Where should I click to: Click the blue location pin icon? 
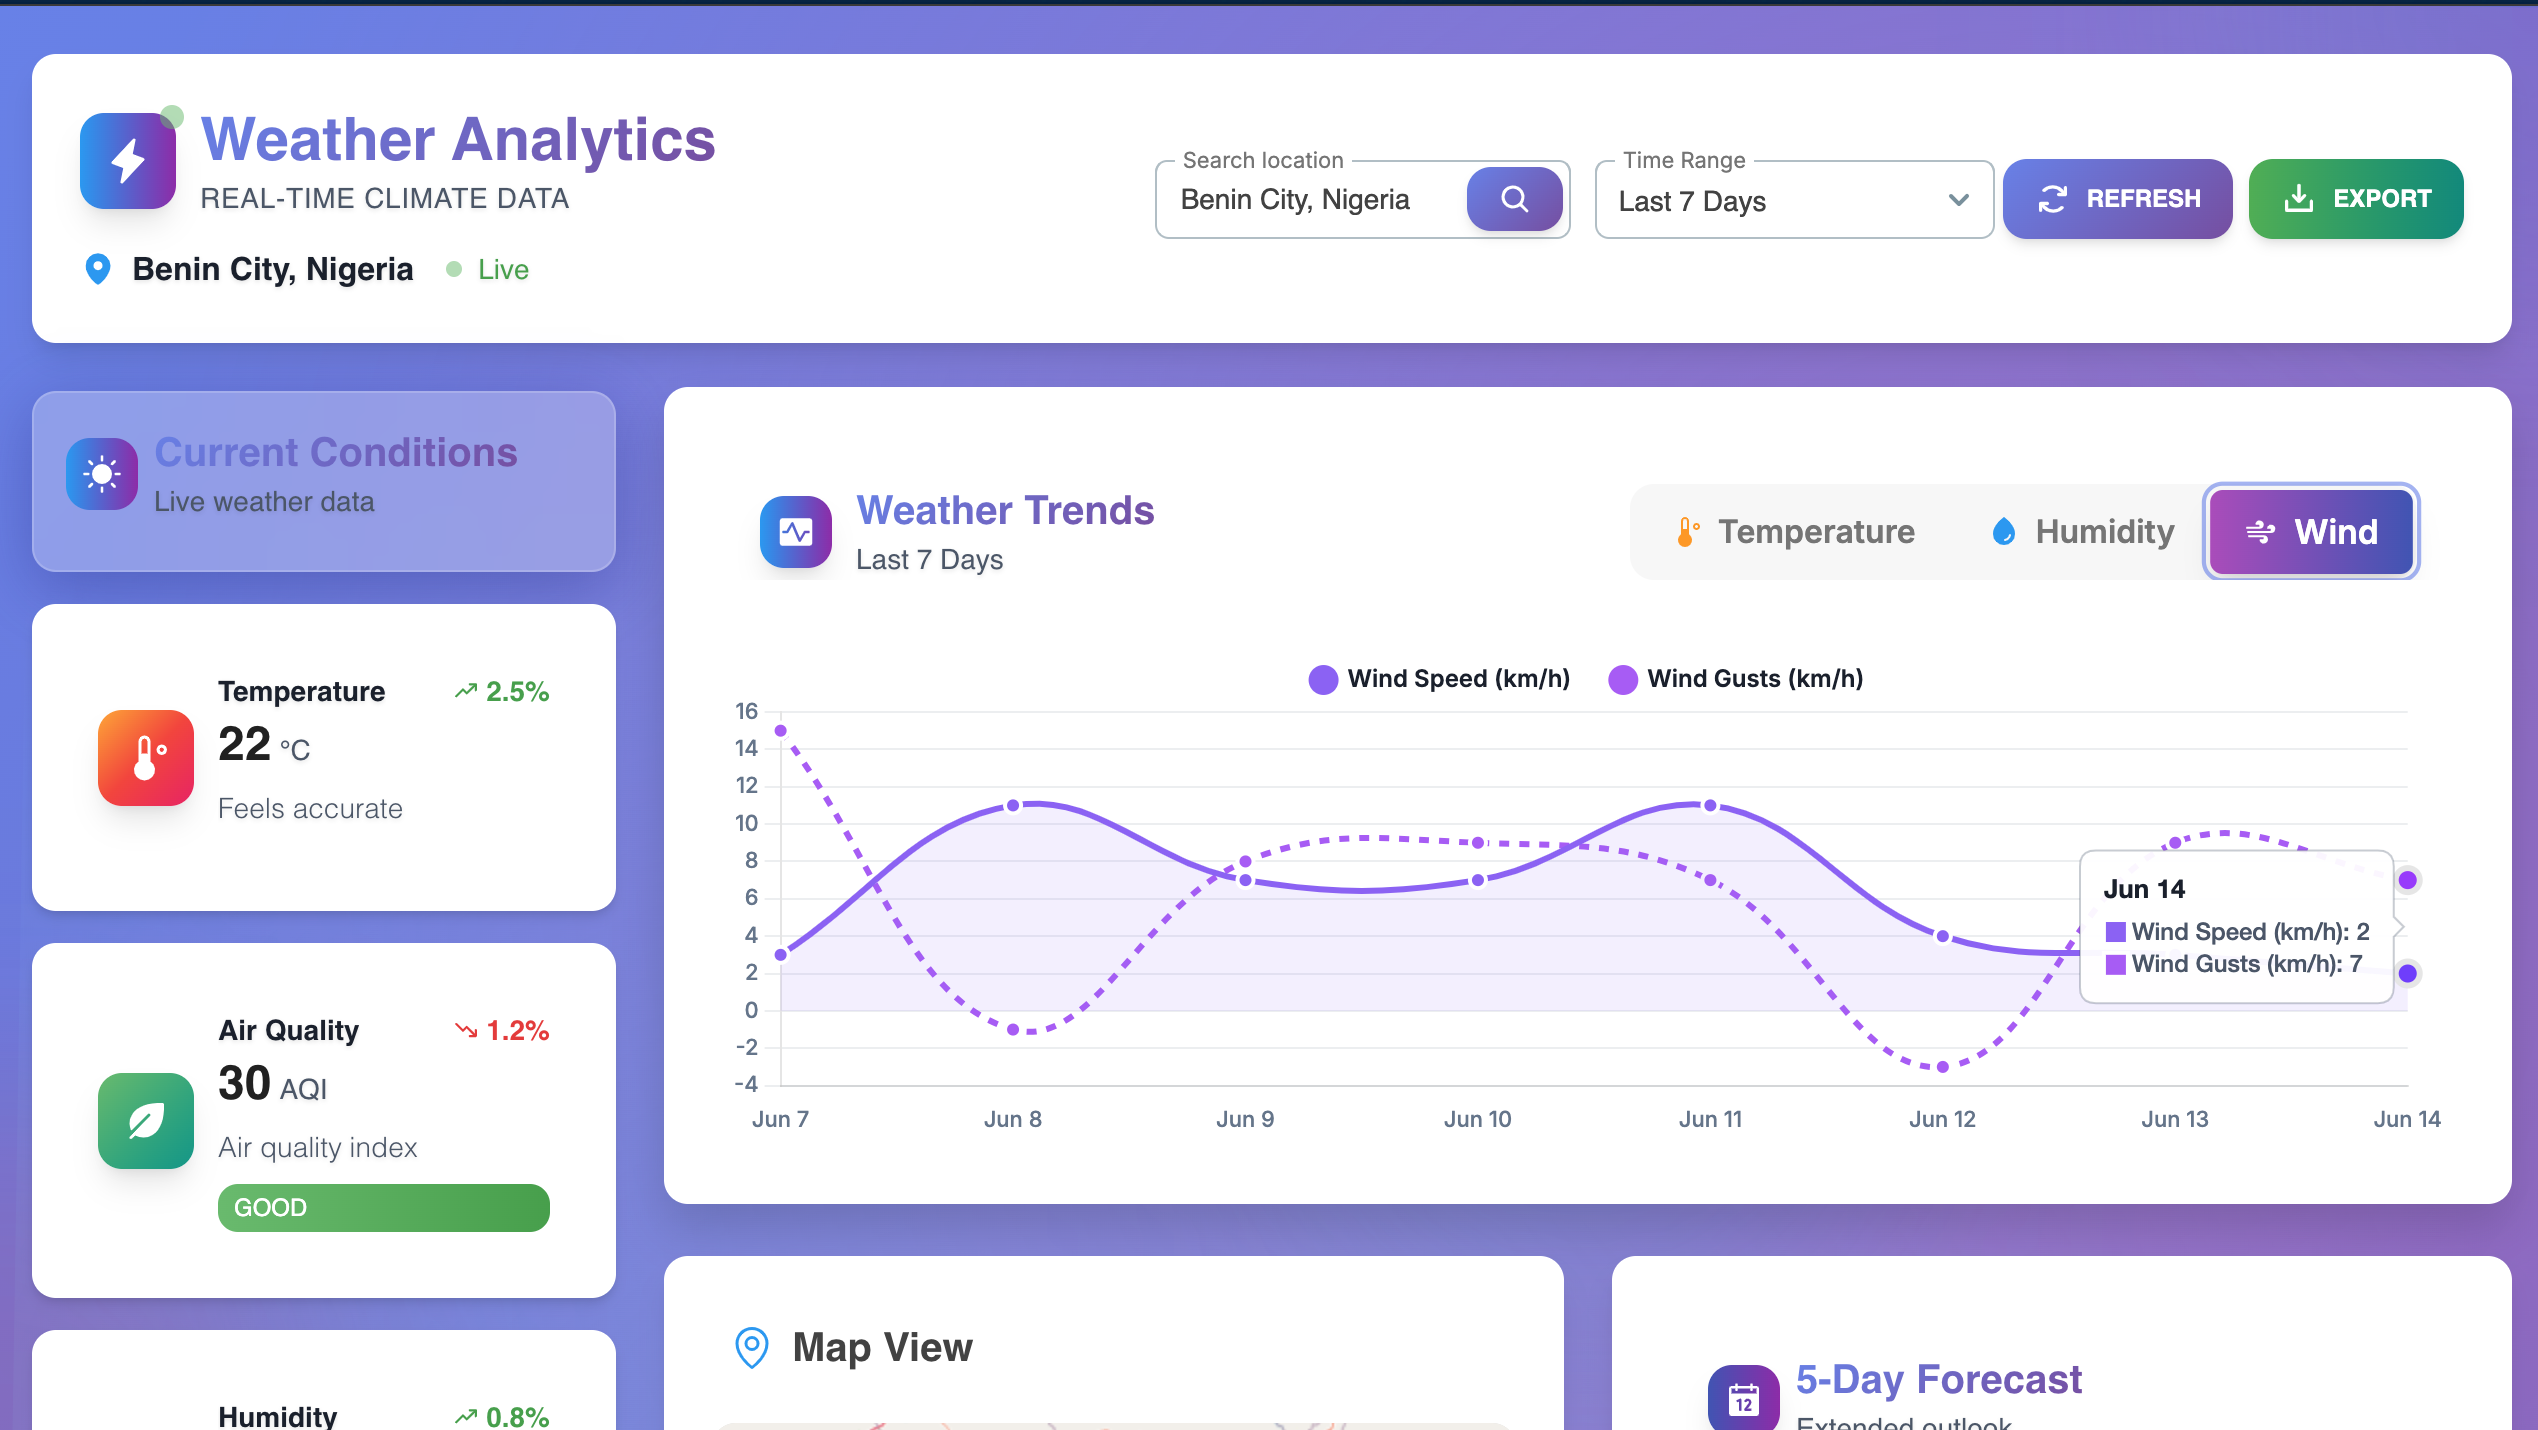point(98,269)
